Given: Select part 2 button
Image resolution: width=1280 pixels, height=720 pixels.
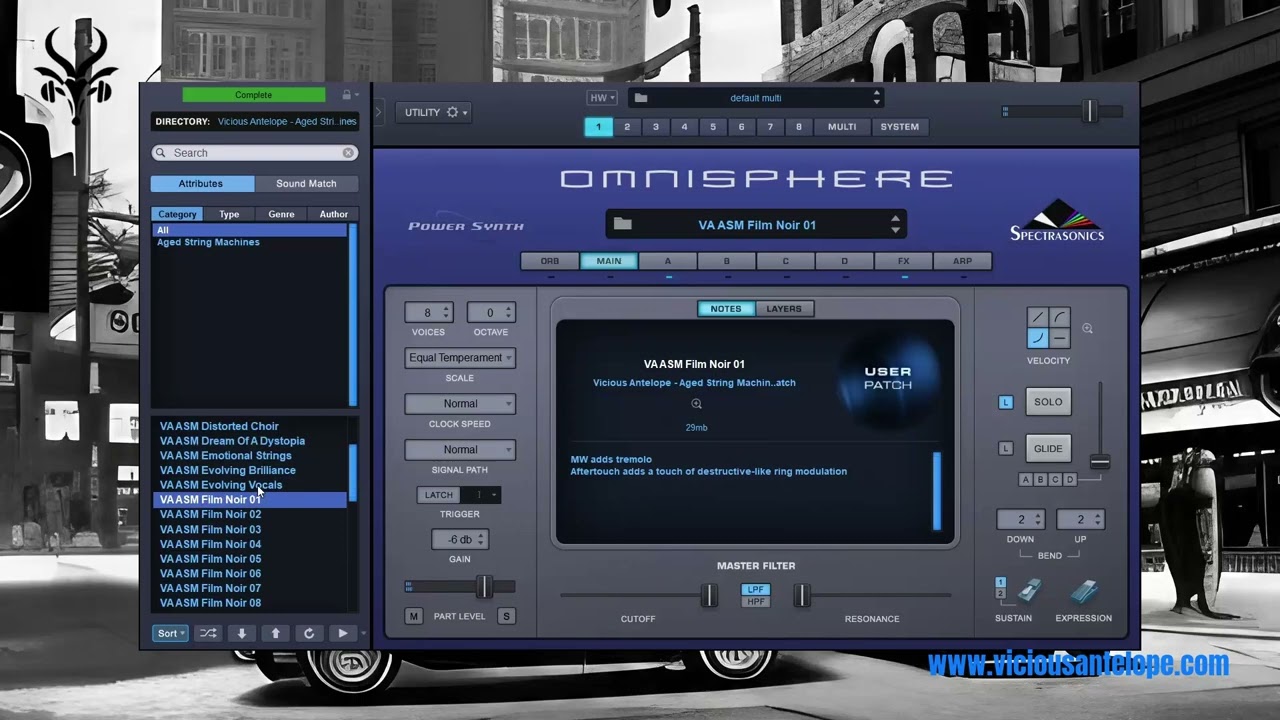Looking at the screenshot, I should [x=627, y=127].
